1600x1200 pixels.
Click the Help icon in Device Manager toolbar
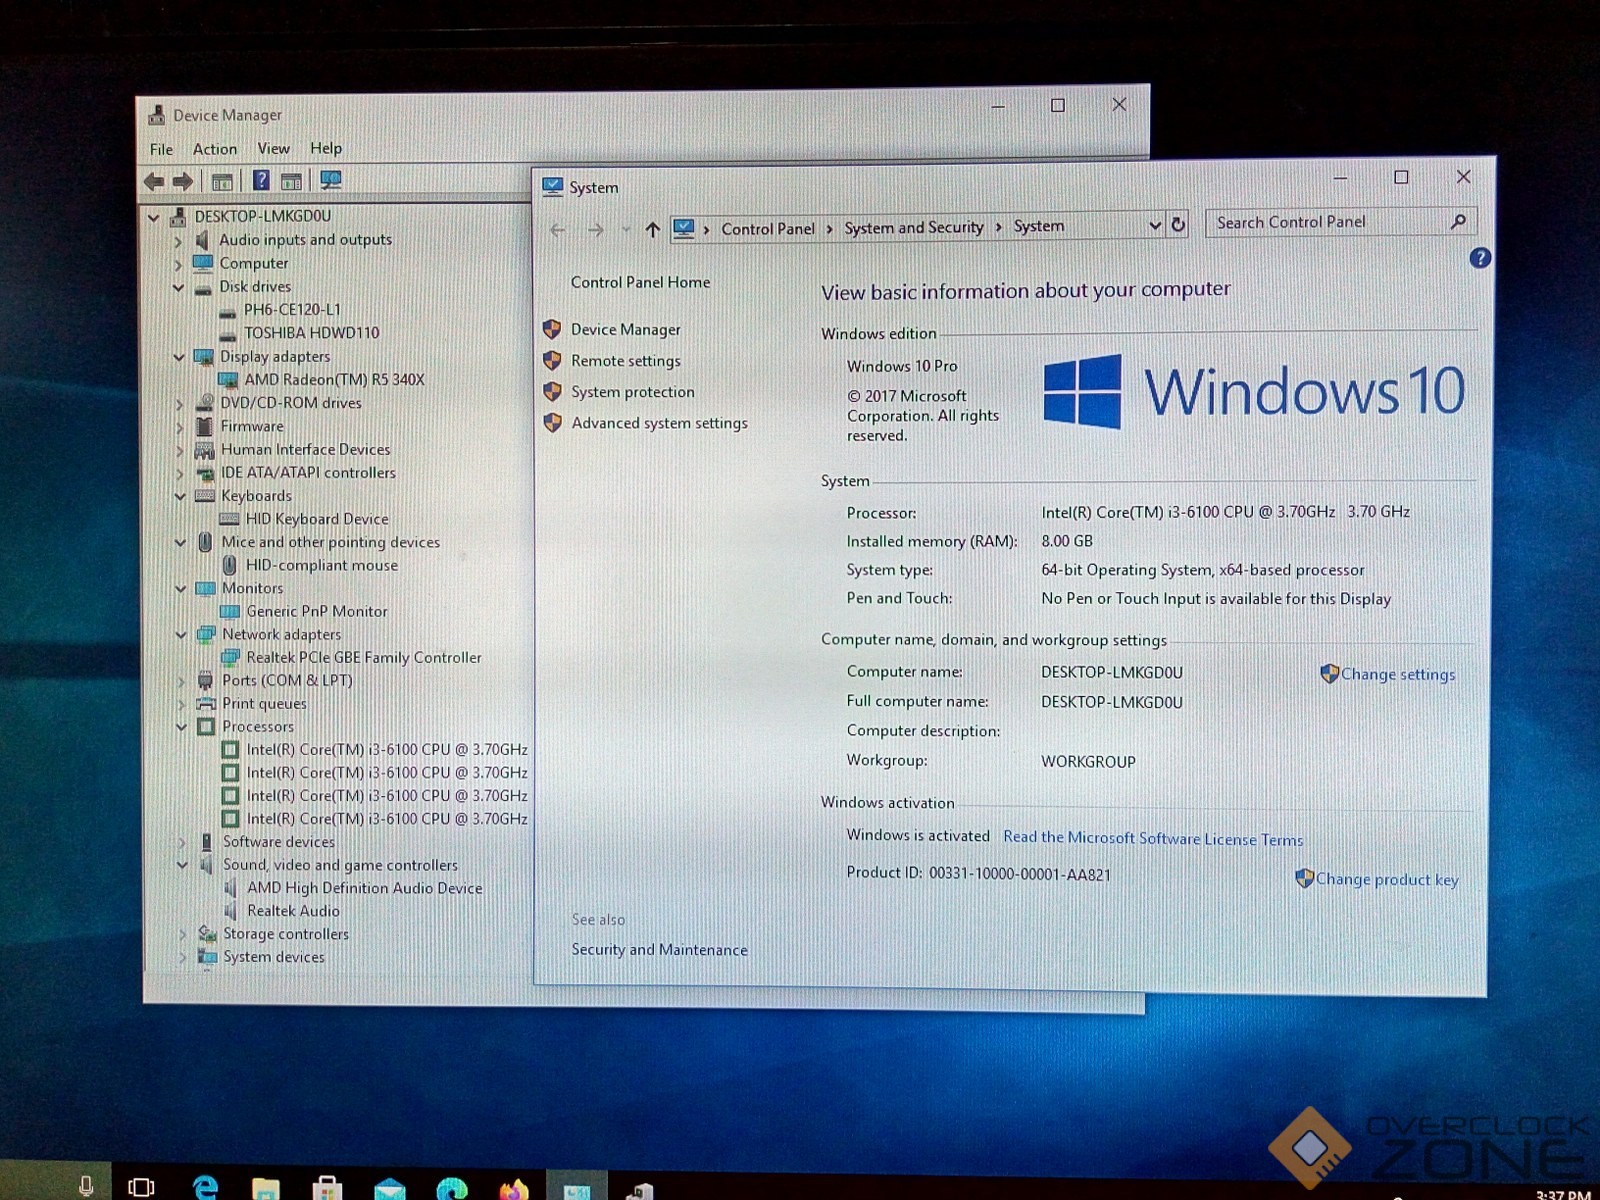click(x=261, y=180)
